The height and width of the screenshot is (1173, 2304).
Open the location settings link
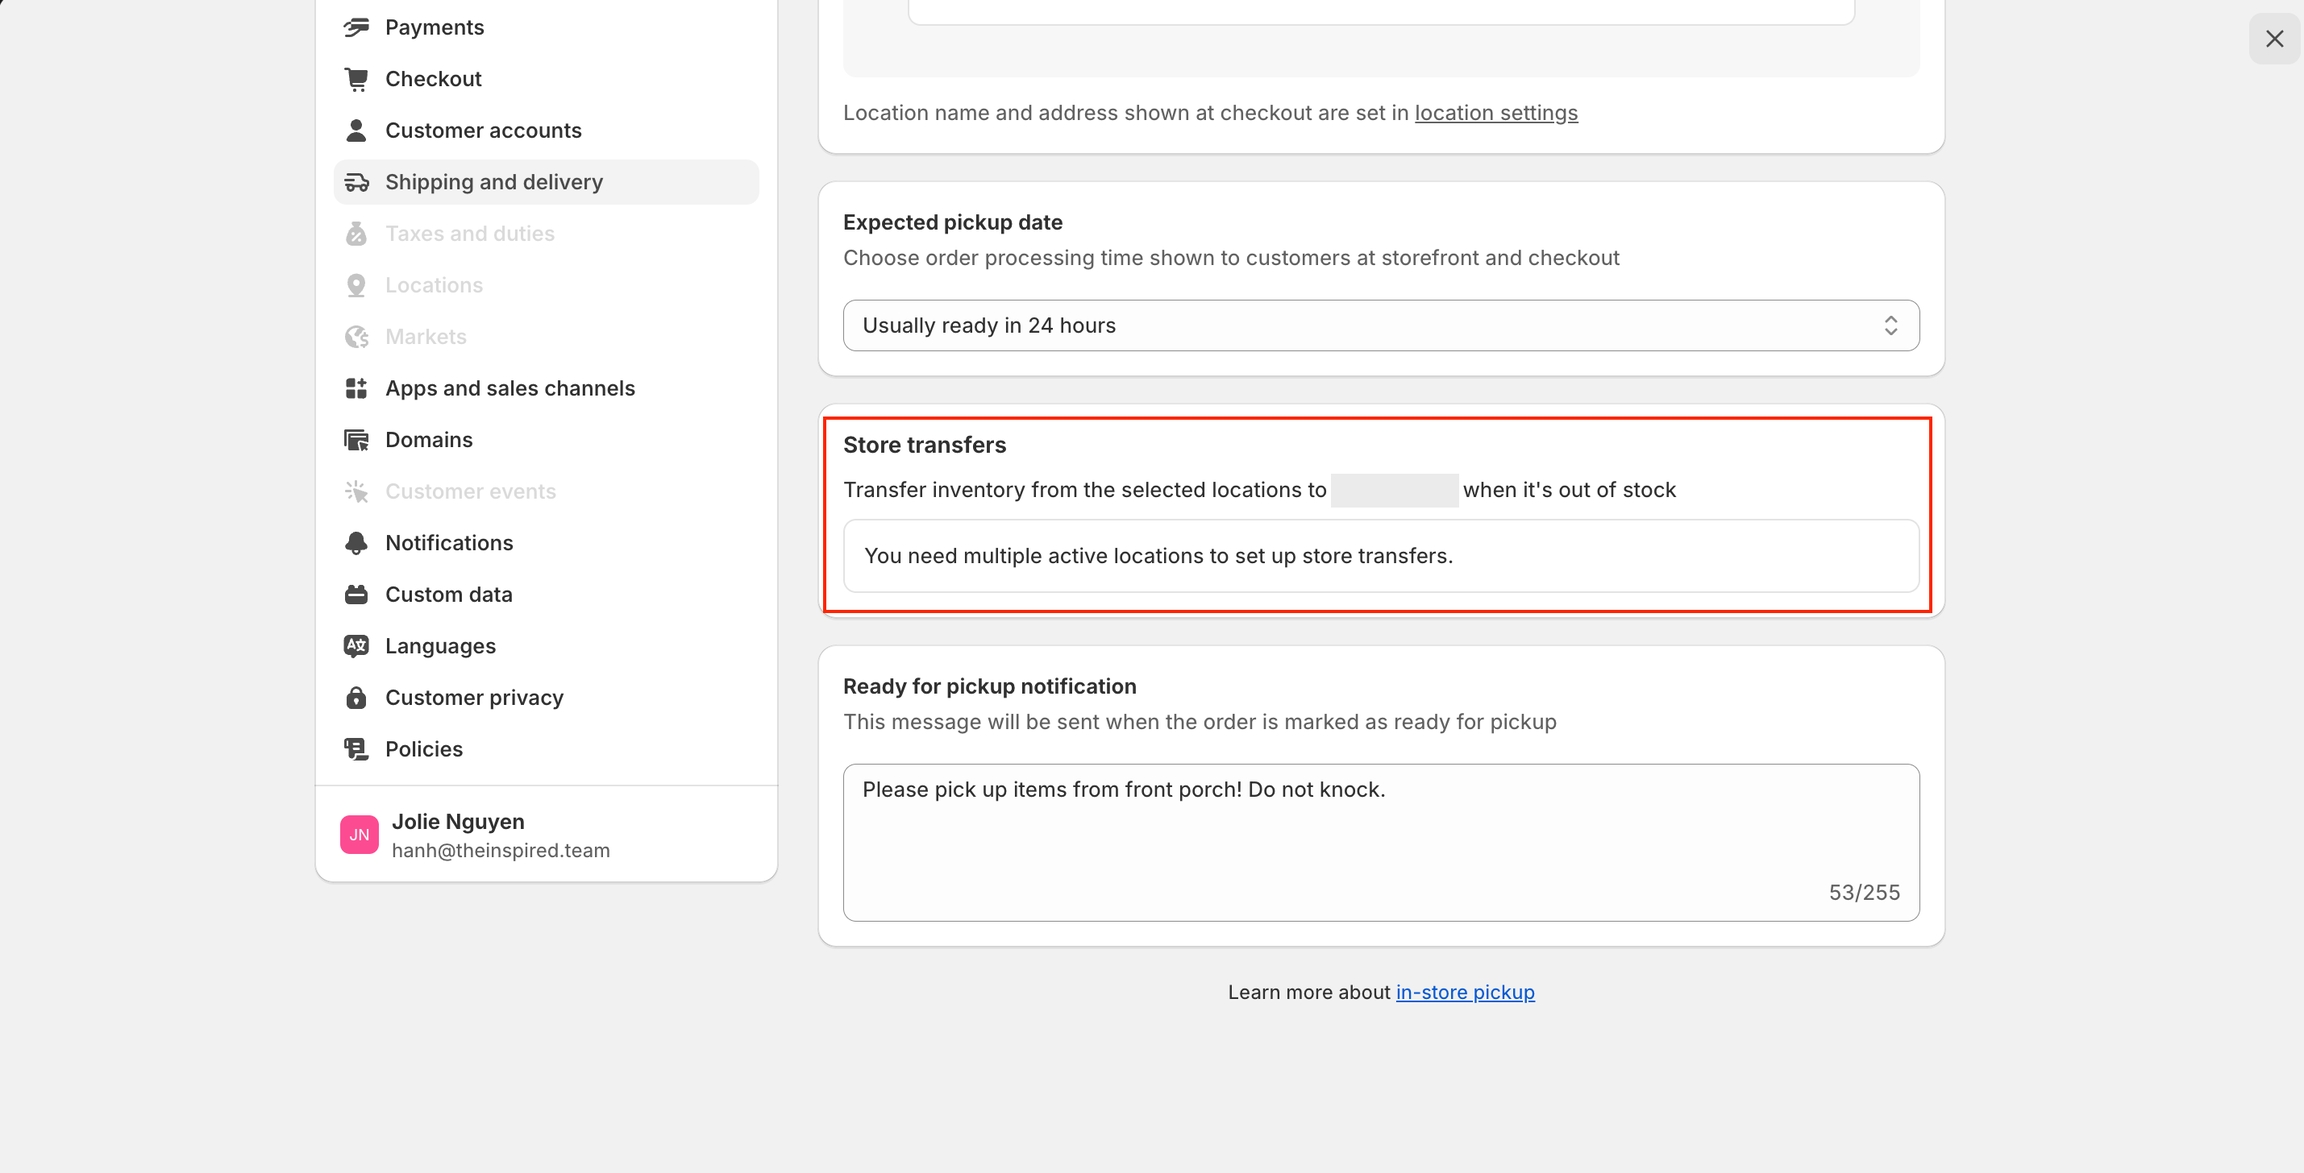coord(1496,113)
